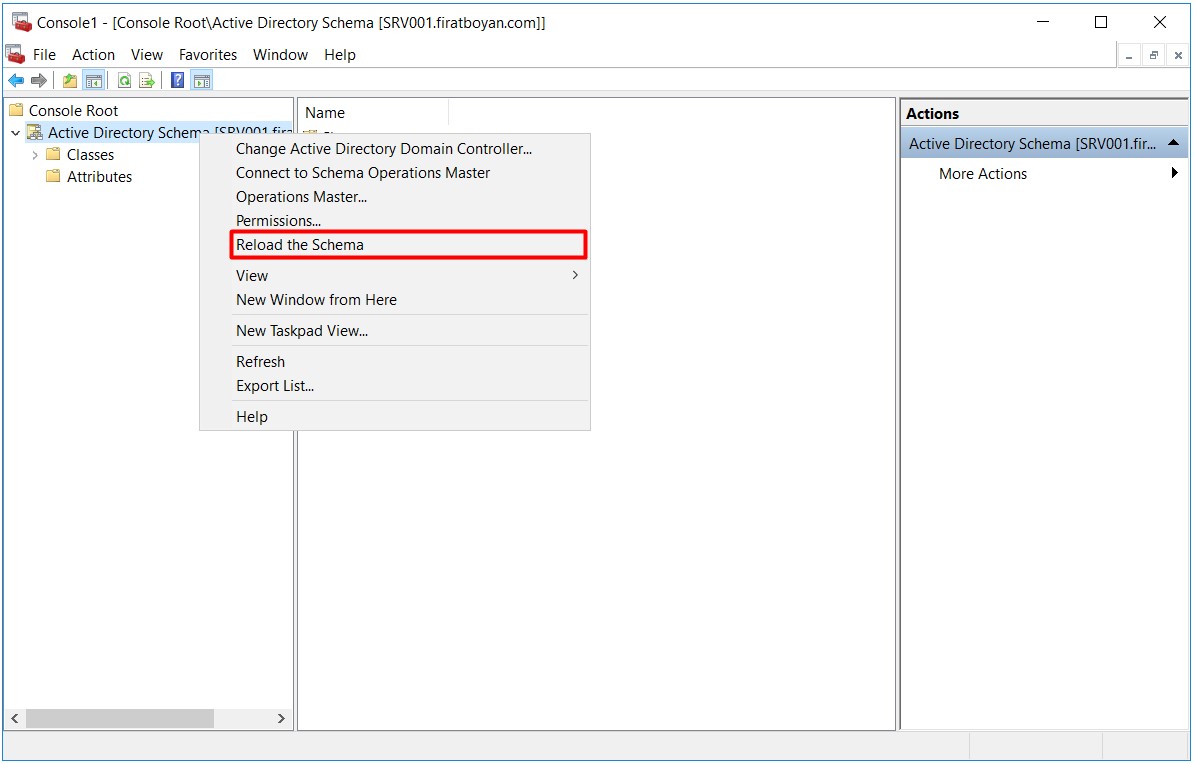Click the tree pane horizontal scrollbar right arrow
This screenshot has width=1195, height=764.
(x=281, y=719)
